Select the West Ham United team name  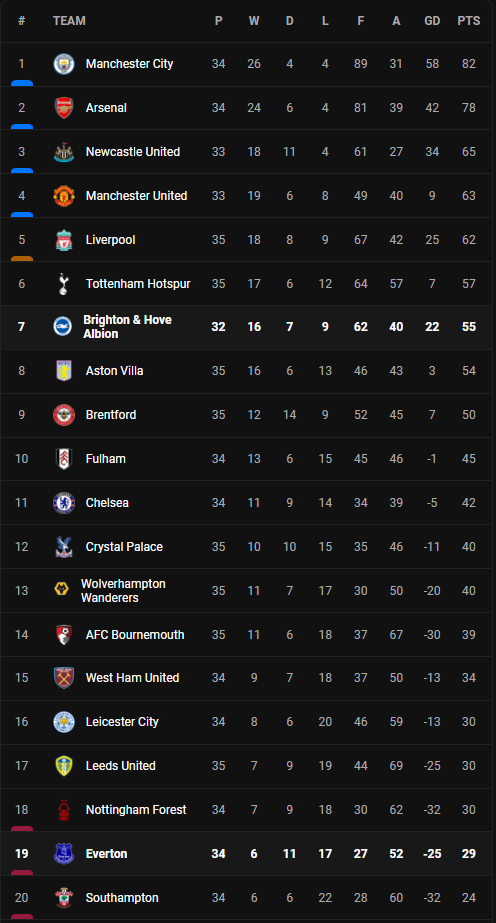coord(132,678)
